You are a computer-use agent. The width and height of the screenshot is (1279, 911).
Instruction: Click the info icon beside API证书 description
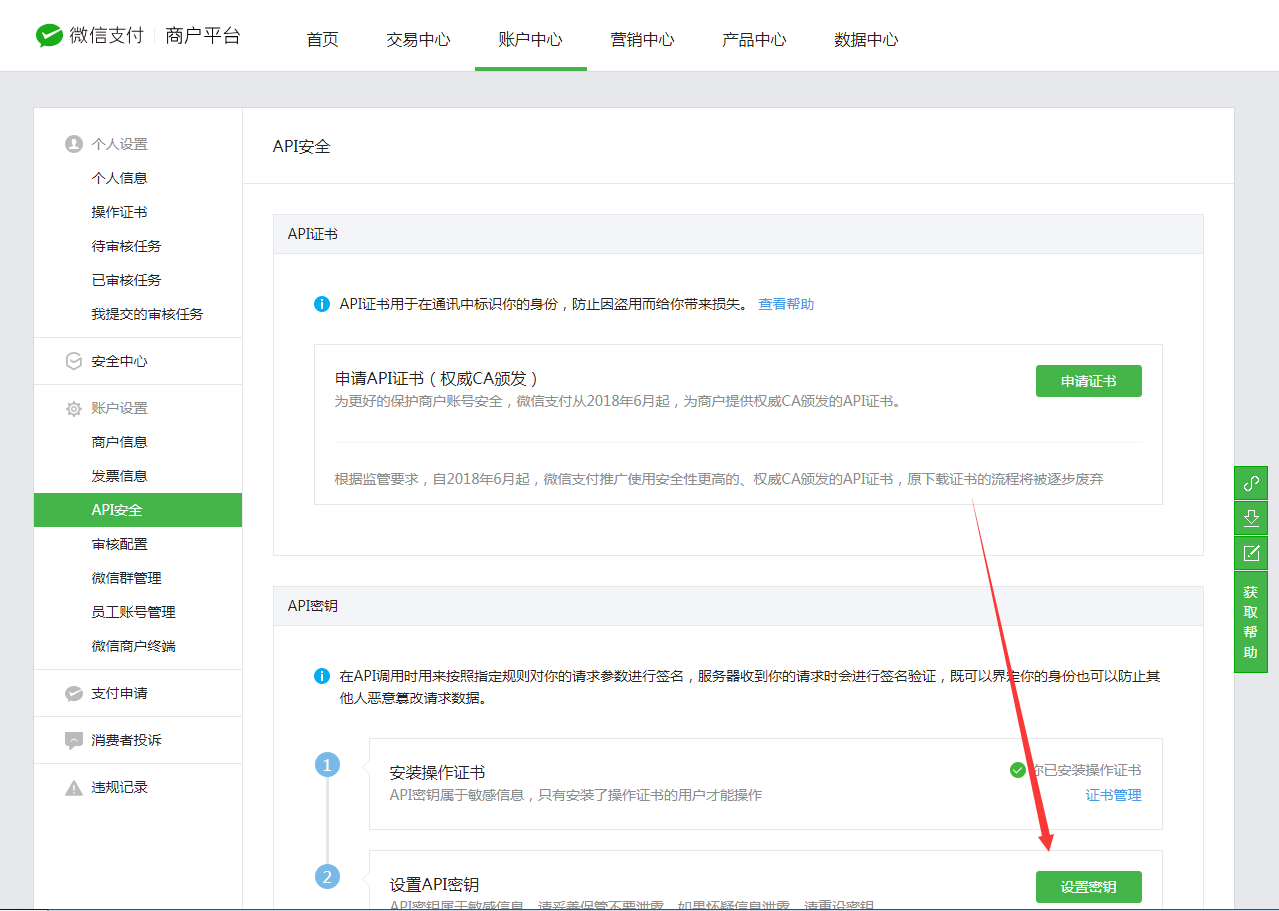tap(322, 304)
